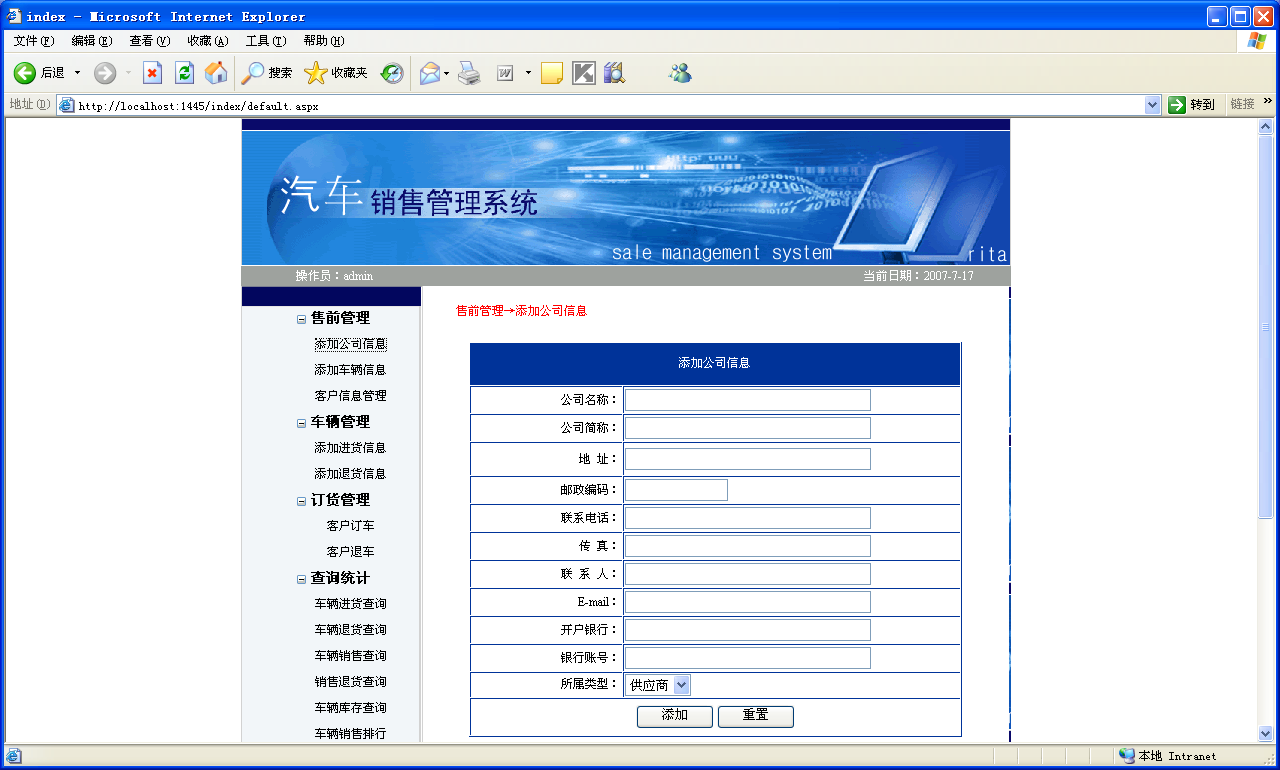This screenshot has height=770, width=1280.
Task: Open the 帮助(H) menu
Action: (x=324, y=41)
